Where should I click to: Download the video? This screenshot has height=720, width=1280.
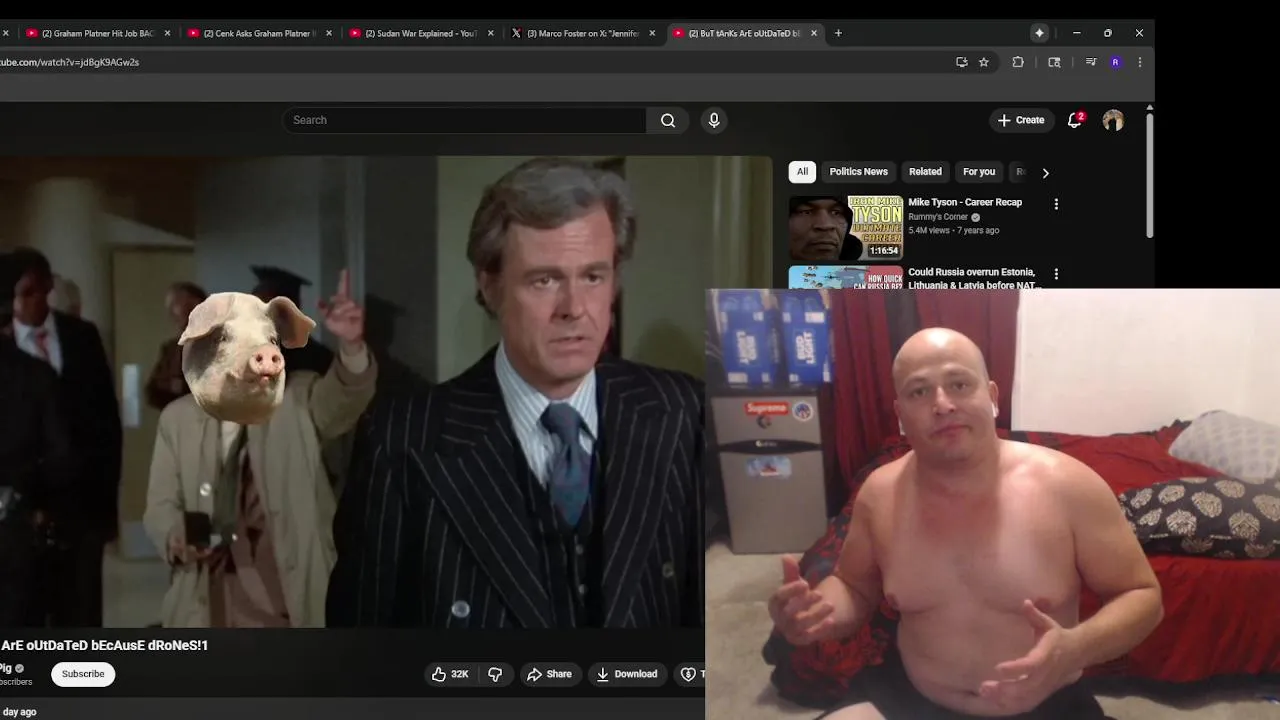click(x=627, y=674)
